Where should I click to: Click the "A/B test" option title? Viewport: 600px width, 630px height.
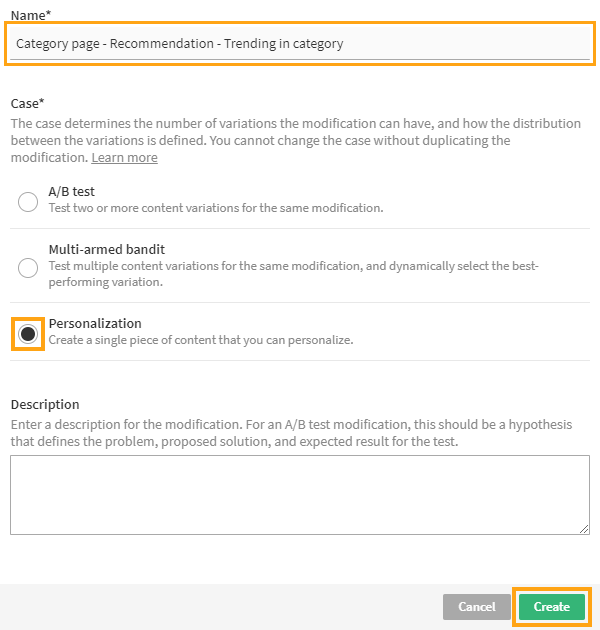pos(72,191)
